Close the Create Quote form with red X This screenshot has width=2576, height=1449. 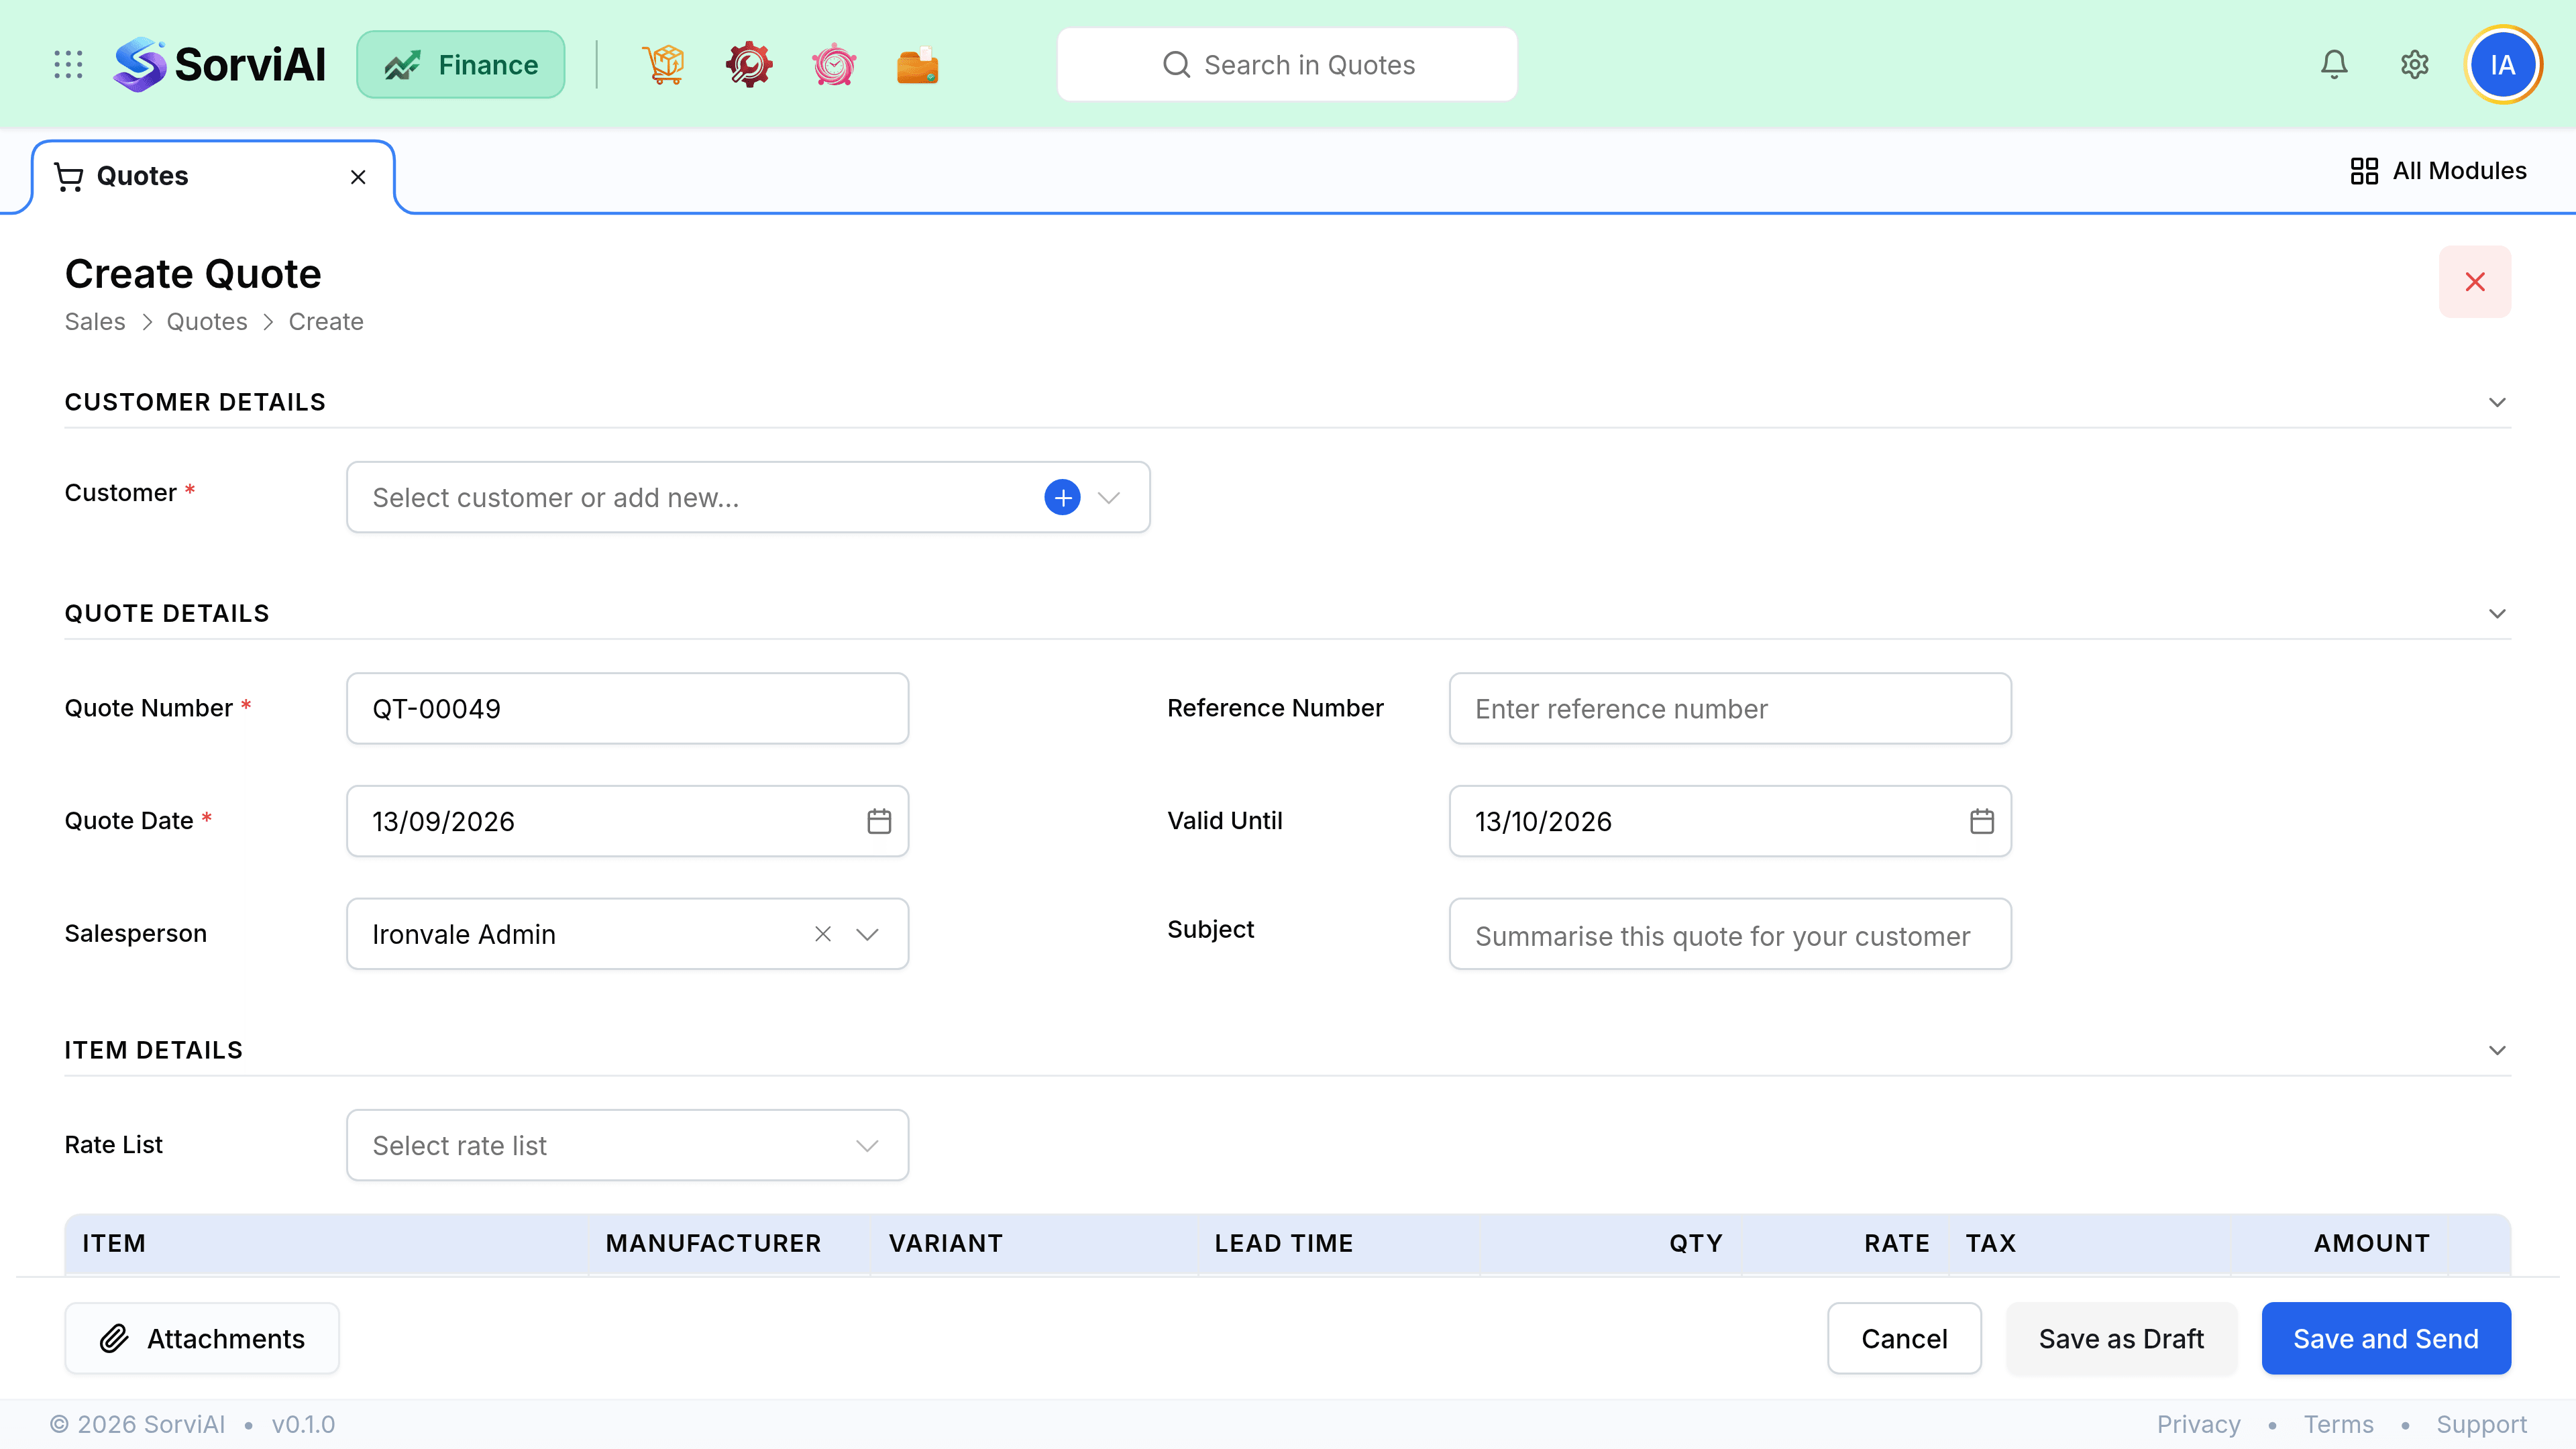coord(2475,282)
